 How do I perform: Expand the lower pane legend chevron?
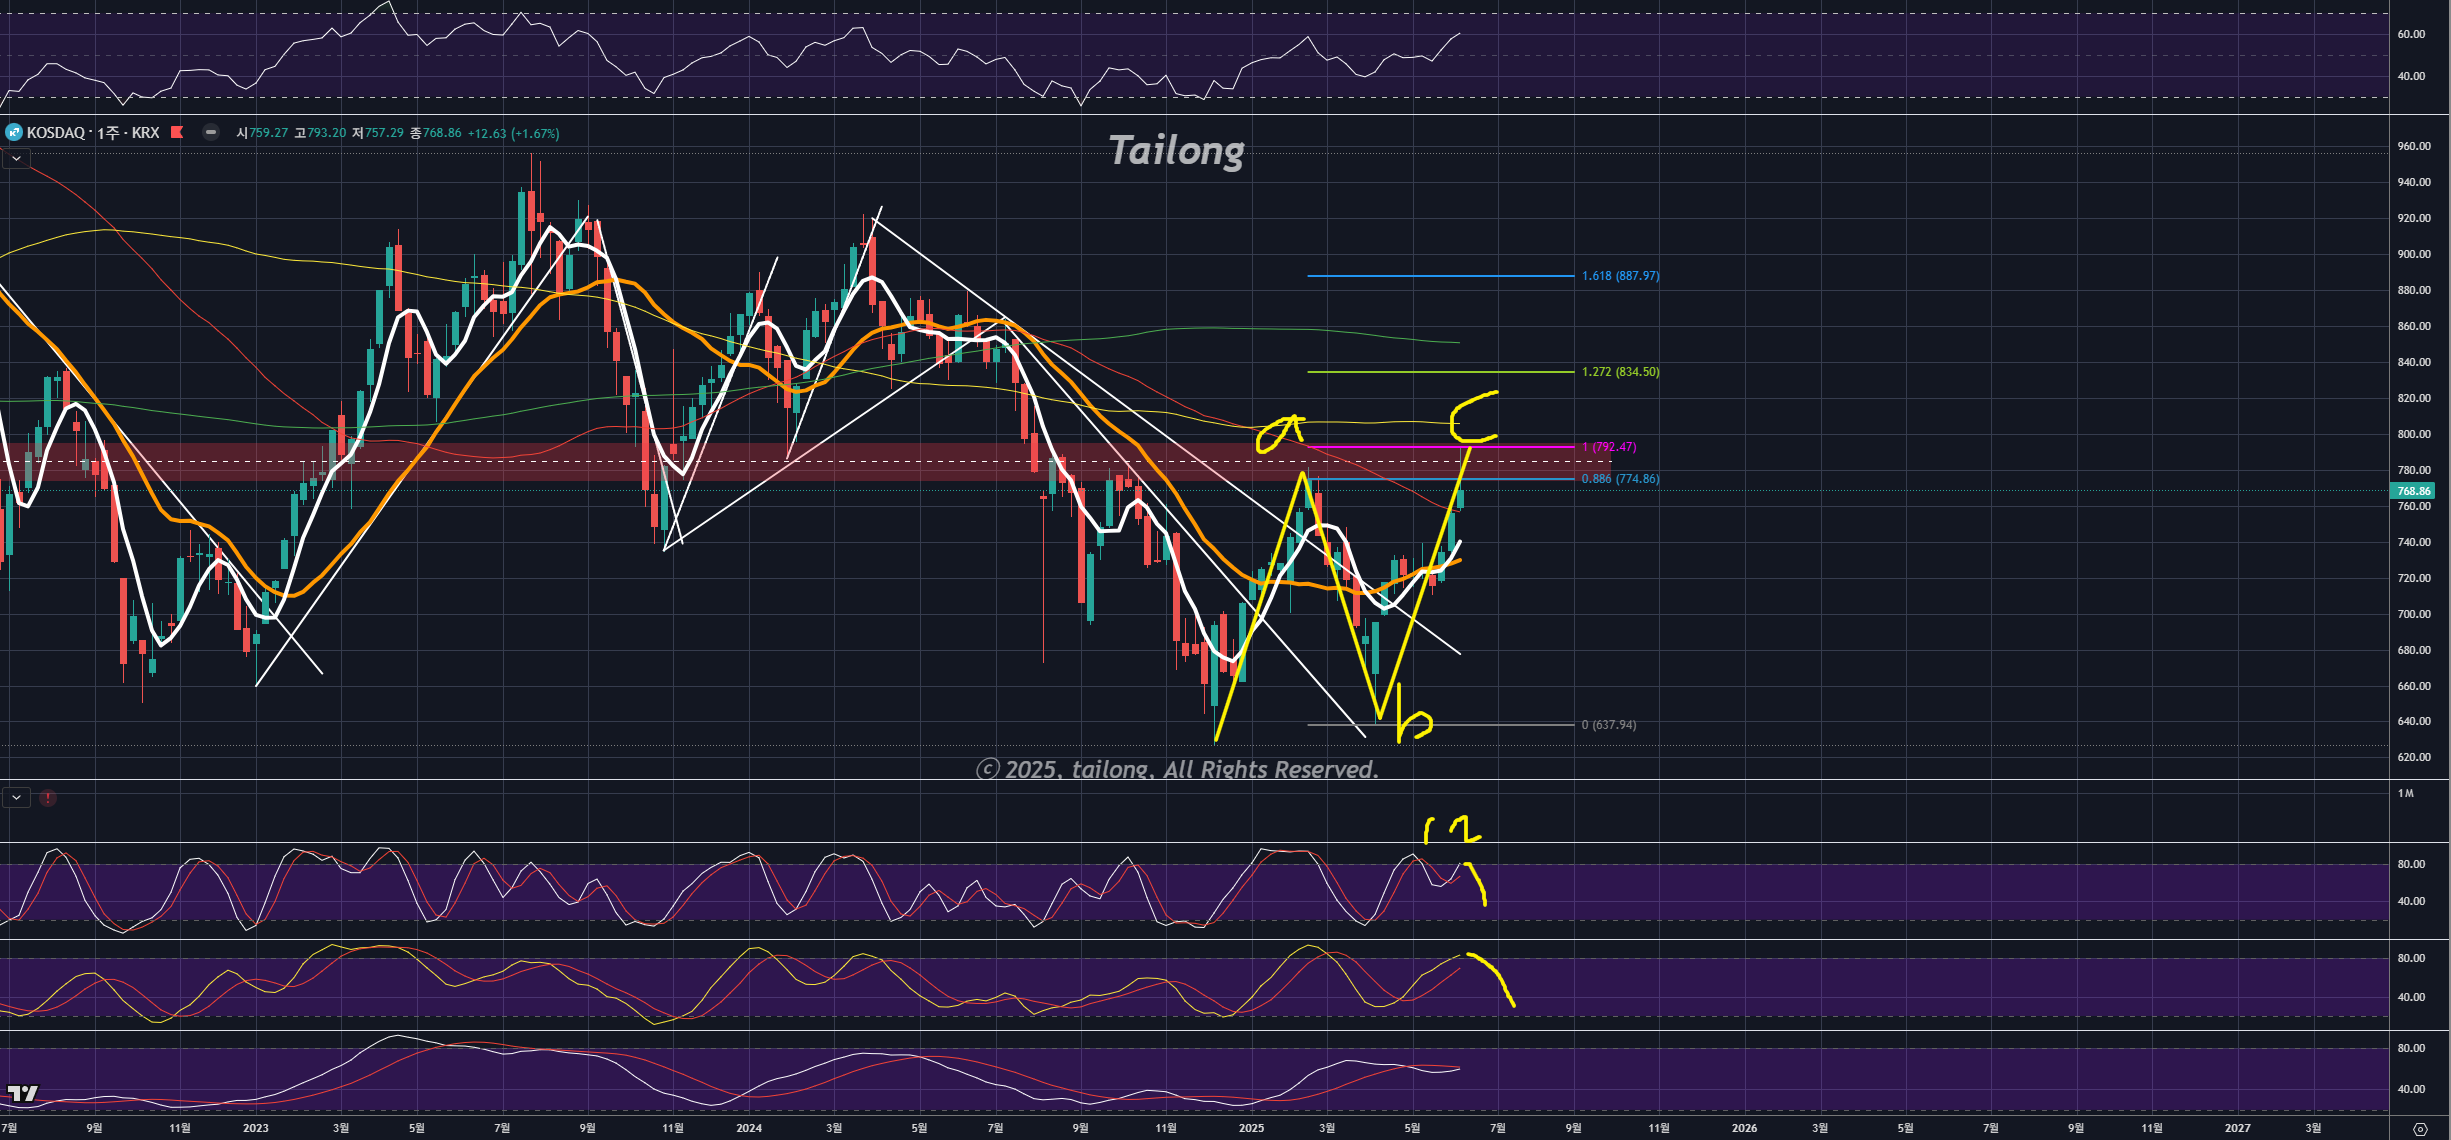16,798
